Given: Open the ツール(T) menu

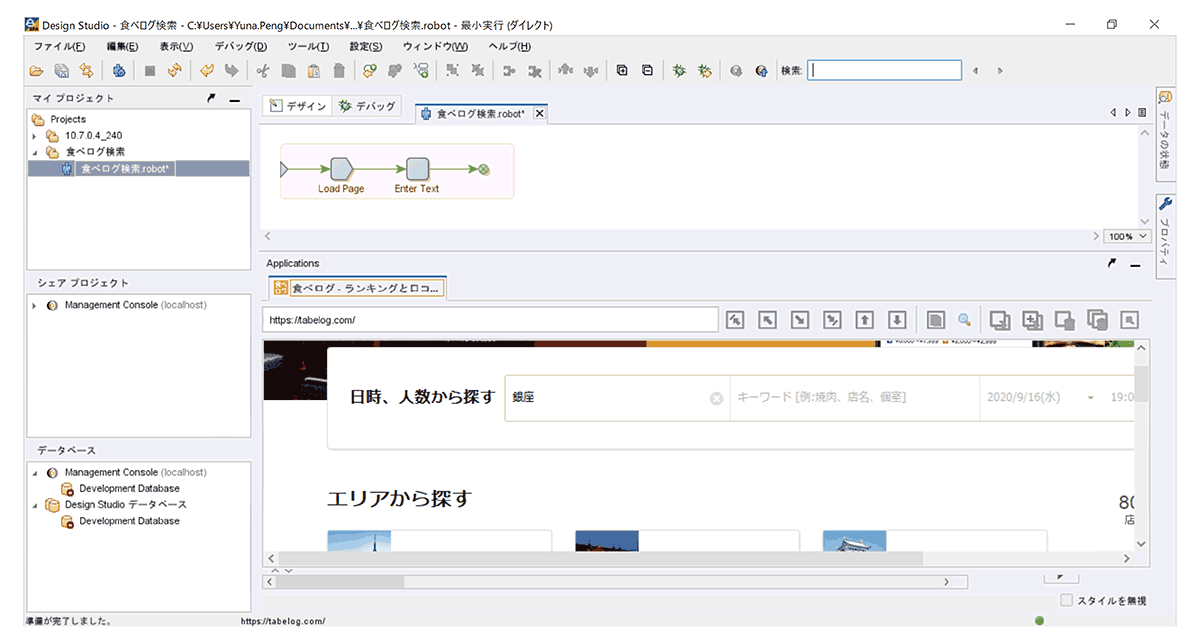Looking at the screenshot, I should (x=308, y=47).
